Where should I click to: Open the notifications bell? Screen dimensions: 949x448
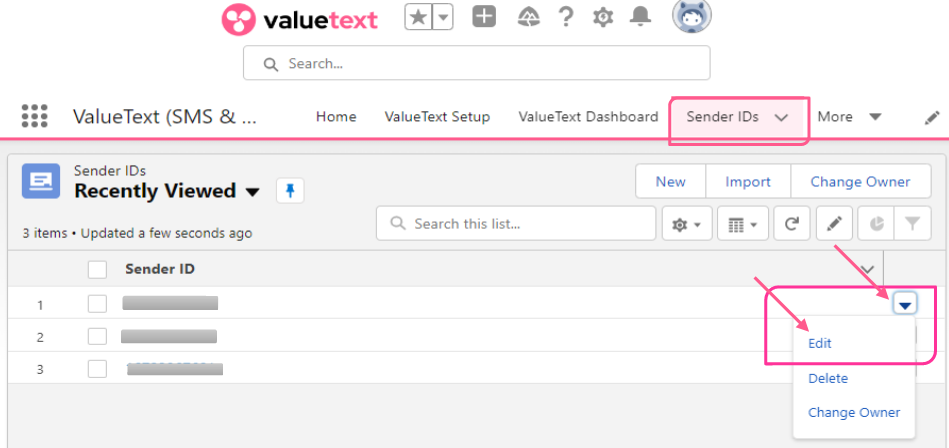click(x=641, y=17)
